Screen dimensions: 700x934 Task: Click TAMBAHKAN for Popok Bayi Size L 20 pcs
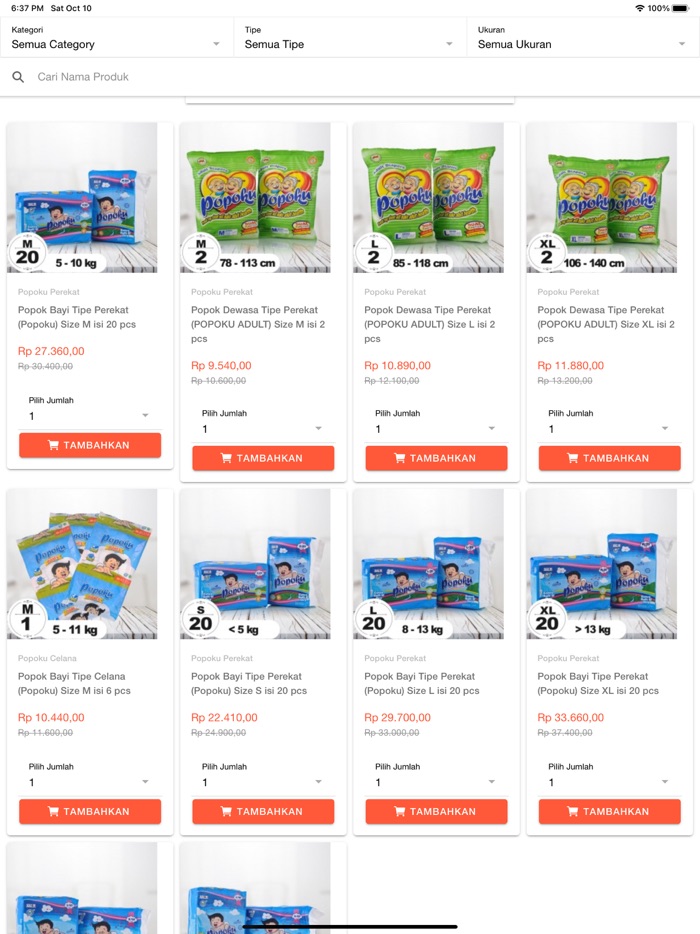pyautogui.click(x=436, y=811)
